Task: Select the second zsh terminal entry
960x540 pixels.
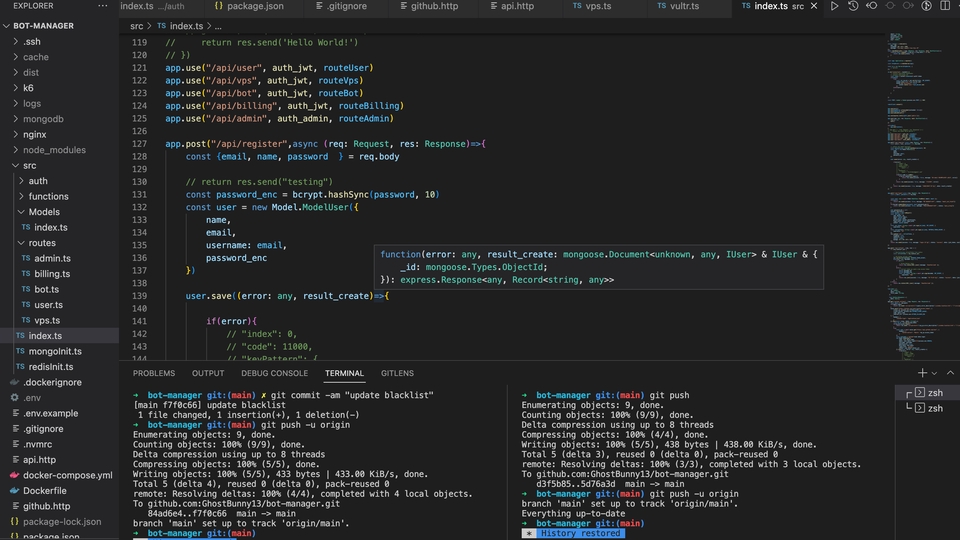Action: point(928,408)
